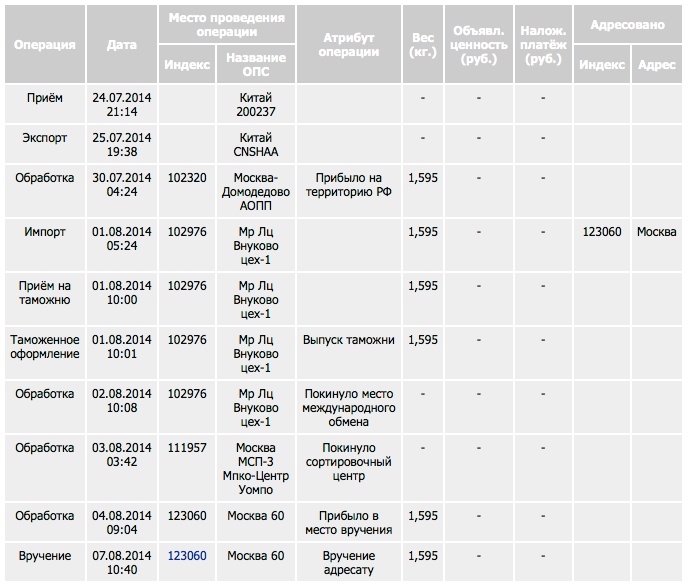Click the date 03.08.2014 03:42

pos(122,454)
